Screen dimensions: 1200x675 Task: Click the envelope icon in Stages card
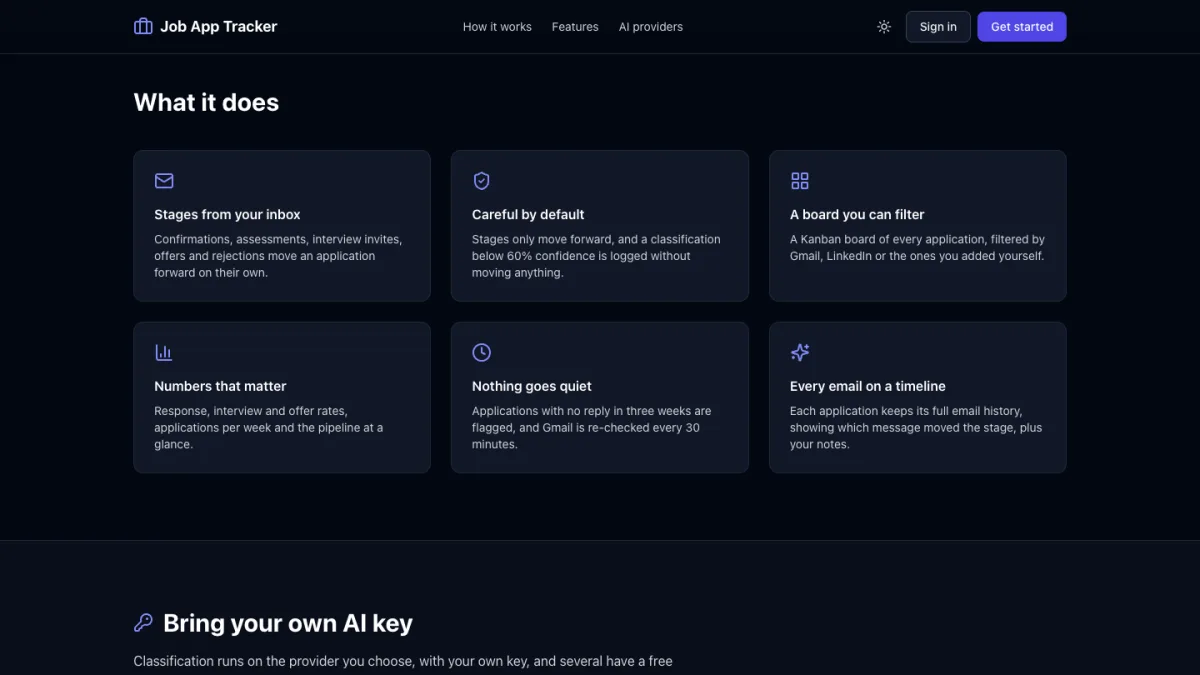(x=164, y=181)
